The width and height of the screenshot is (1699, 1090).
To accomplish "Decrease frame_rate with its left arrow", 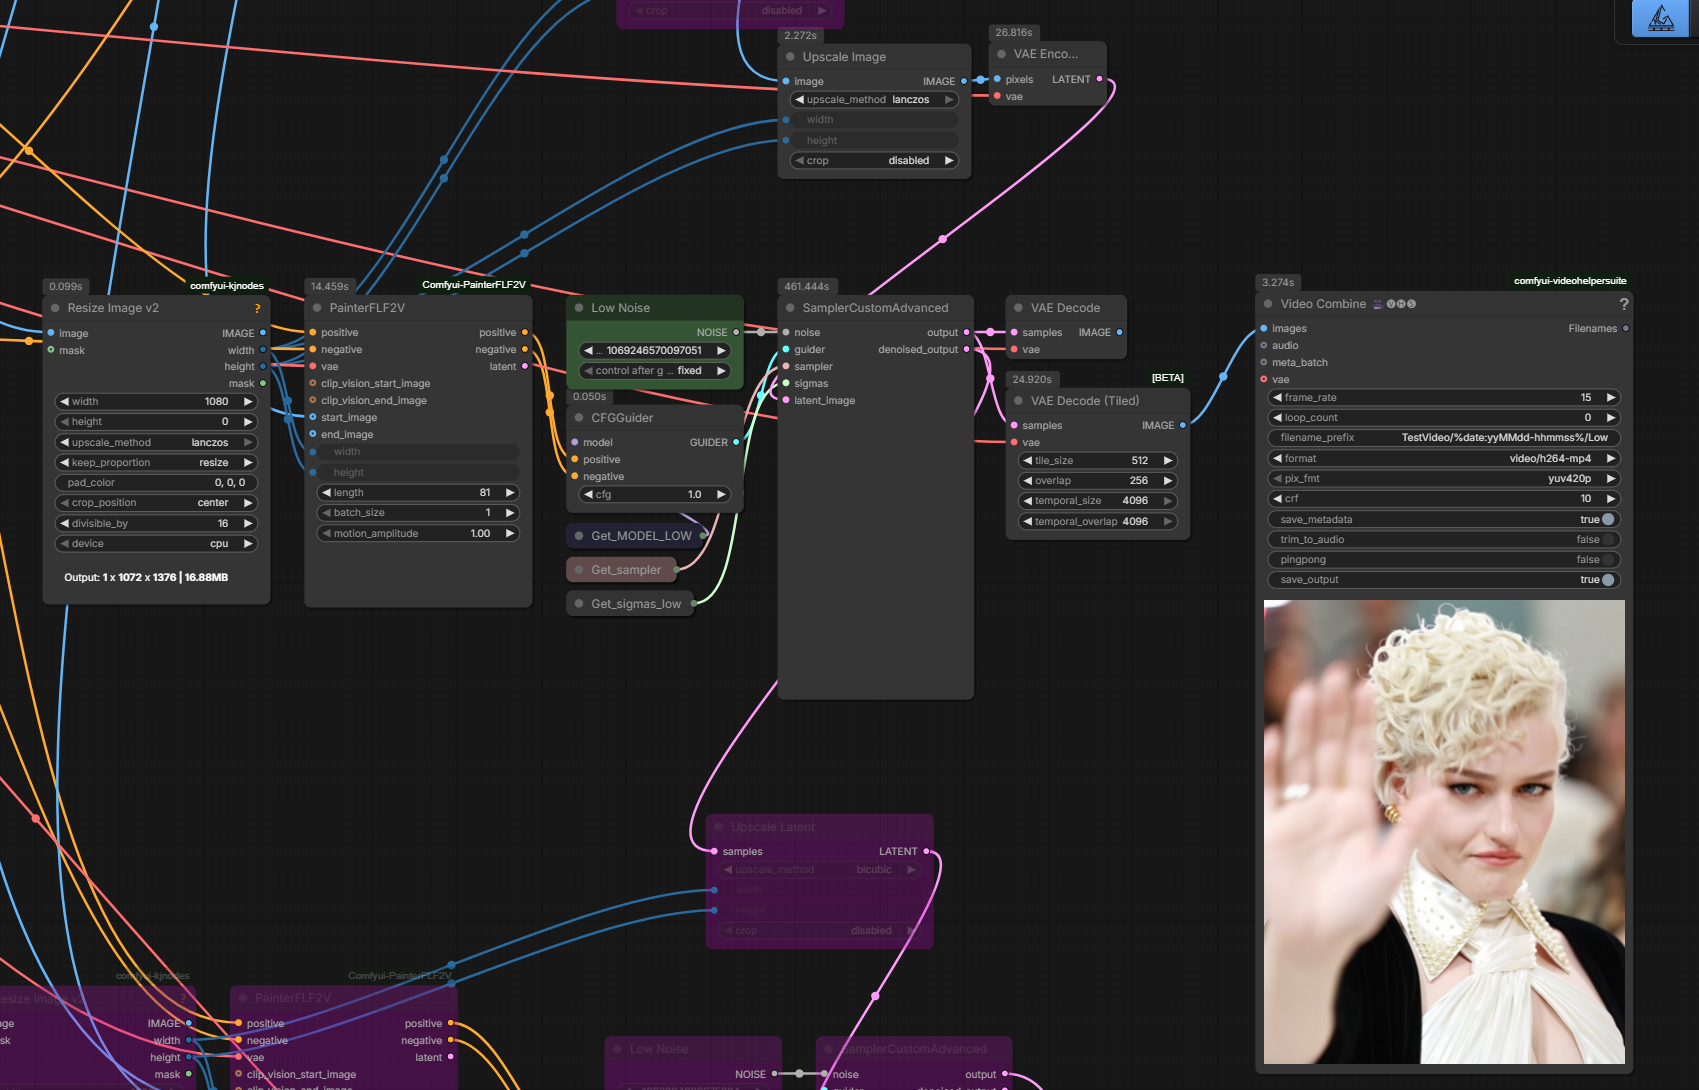I will tap(1277, 398).
